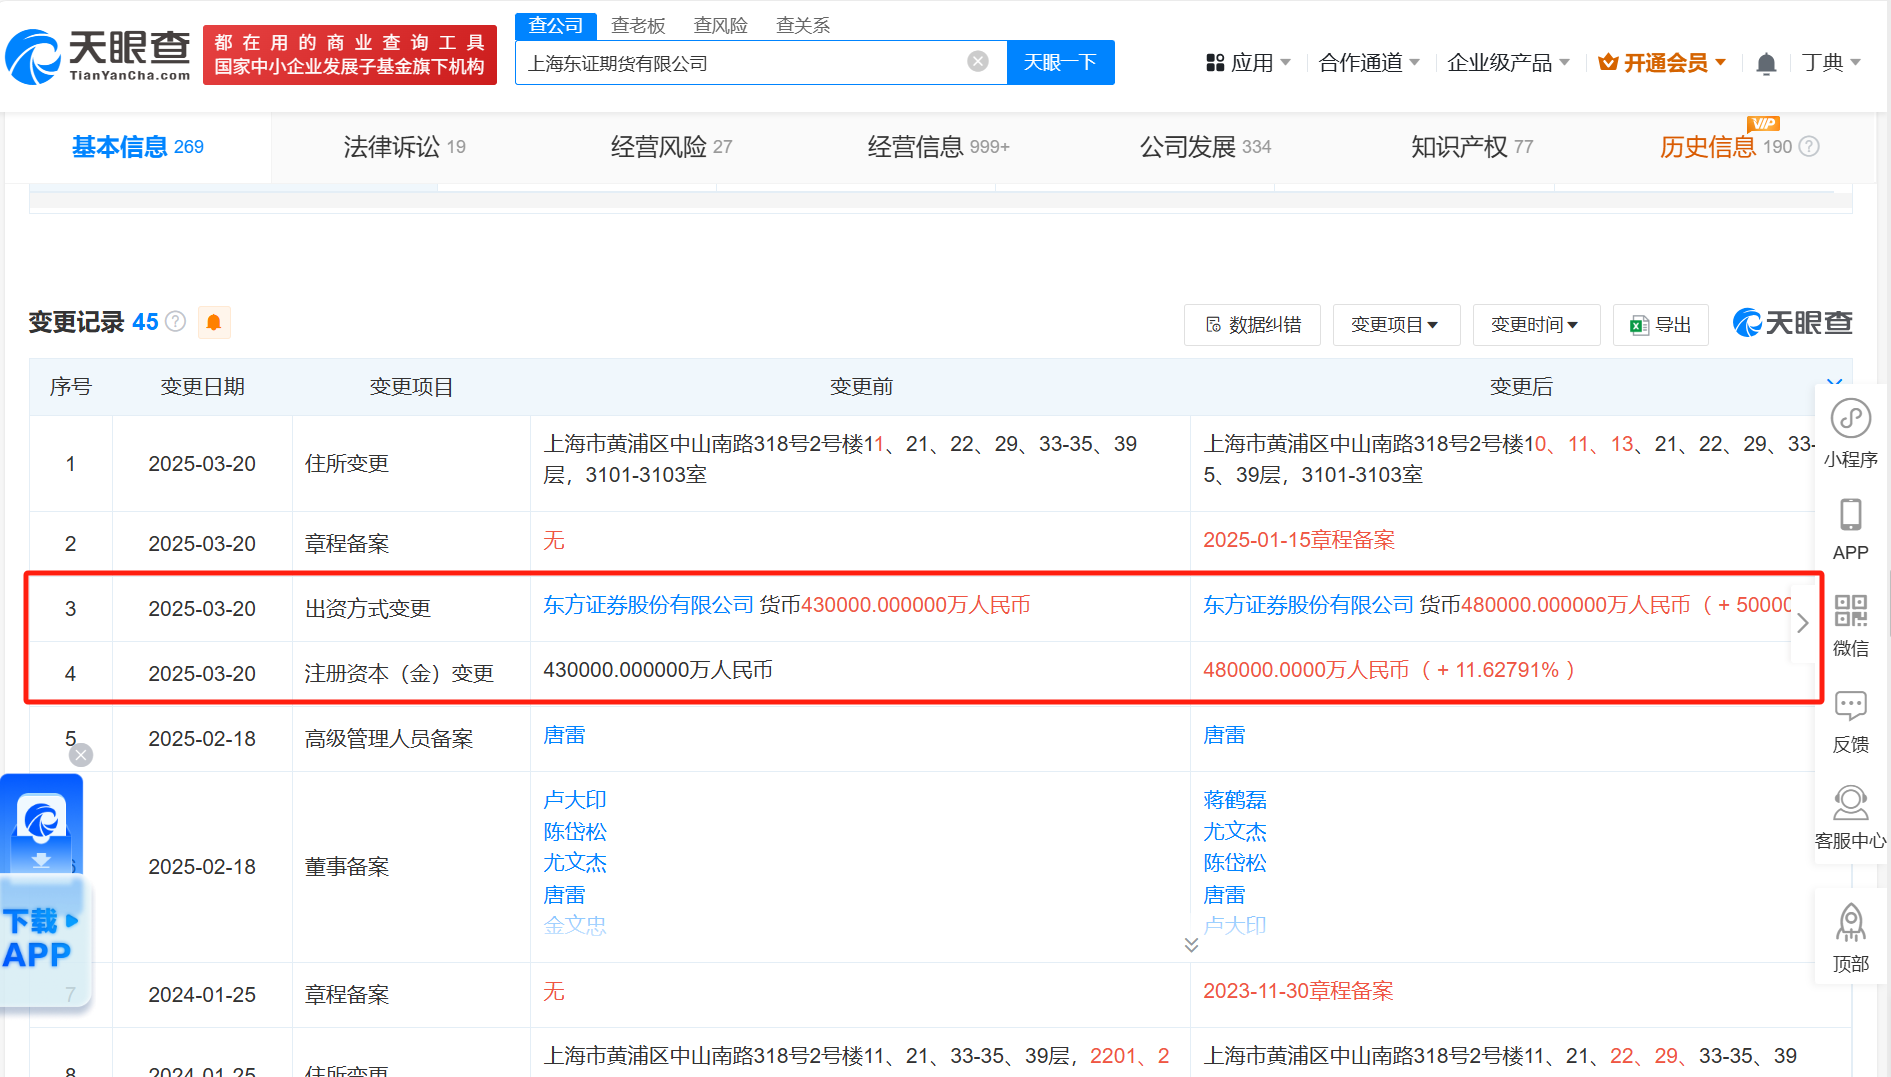Click the orange bell alert icon beside 变更记录
Image resolution: width=1891 pixels, height=1077 pixels.
pos(213,322)
